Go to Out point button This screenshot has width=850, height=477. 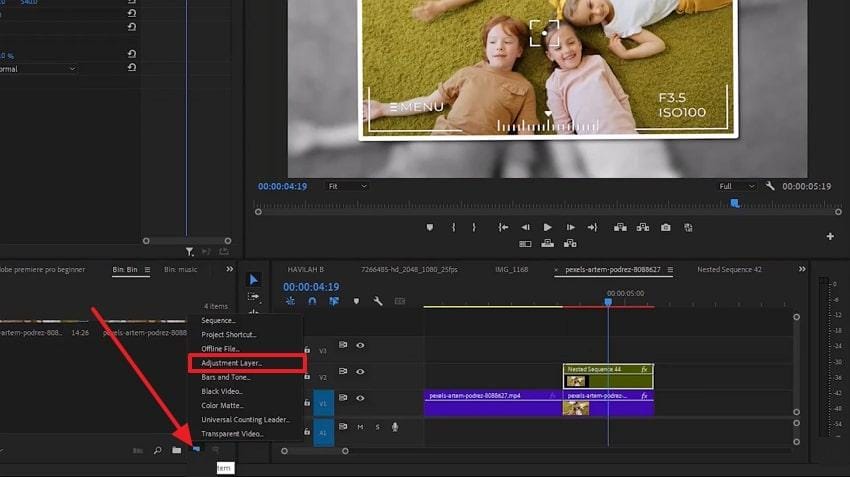[x=592, y=228]
